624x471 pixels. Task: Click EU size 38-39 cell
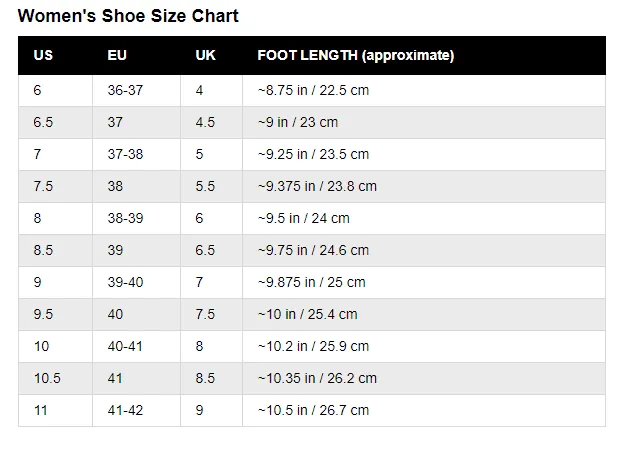pos(136,218)
